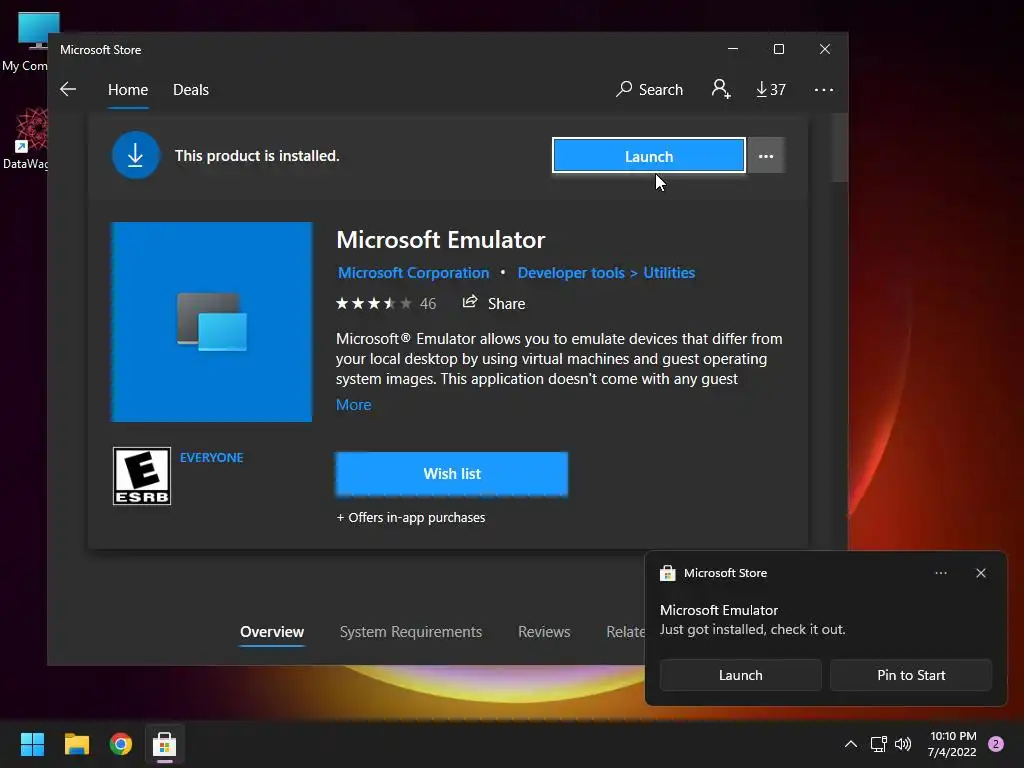Maximize the Microsoft Store window
The height and width of the screenshot is (768, 1024).
click(778, 49)
